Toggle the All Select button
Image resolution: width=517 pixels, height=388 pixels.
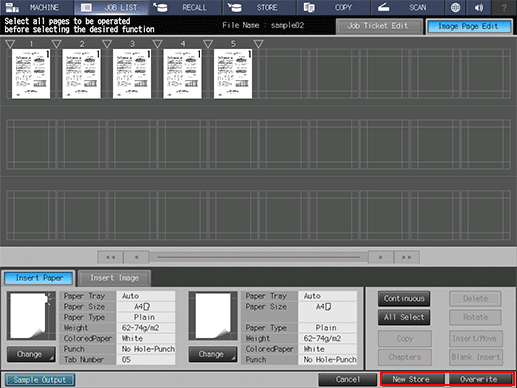coord(404,317)
